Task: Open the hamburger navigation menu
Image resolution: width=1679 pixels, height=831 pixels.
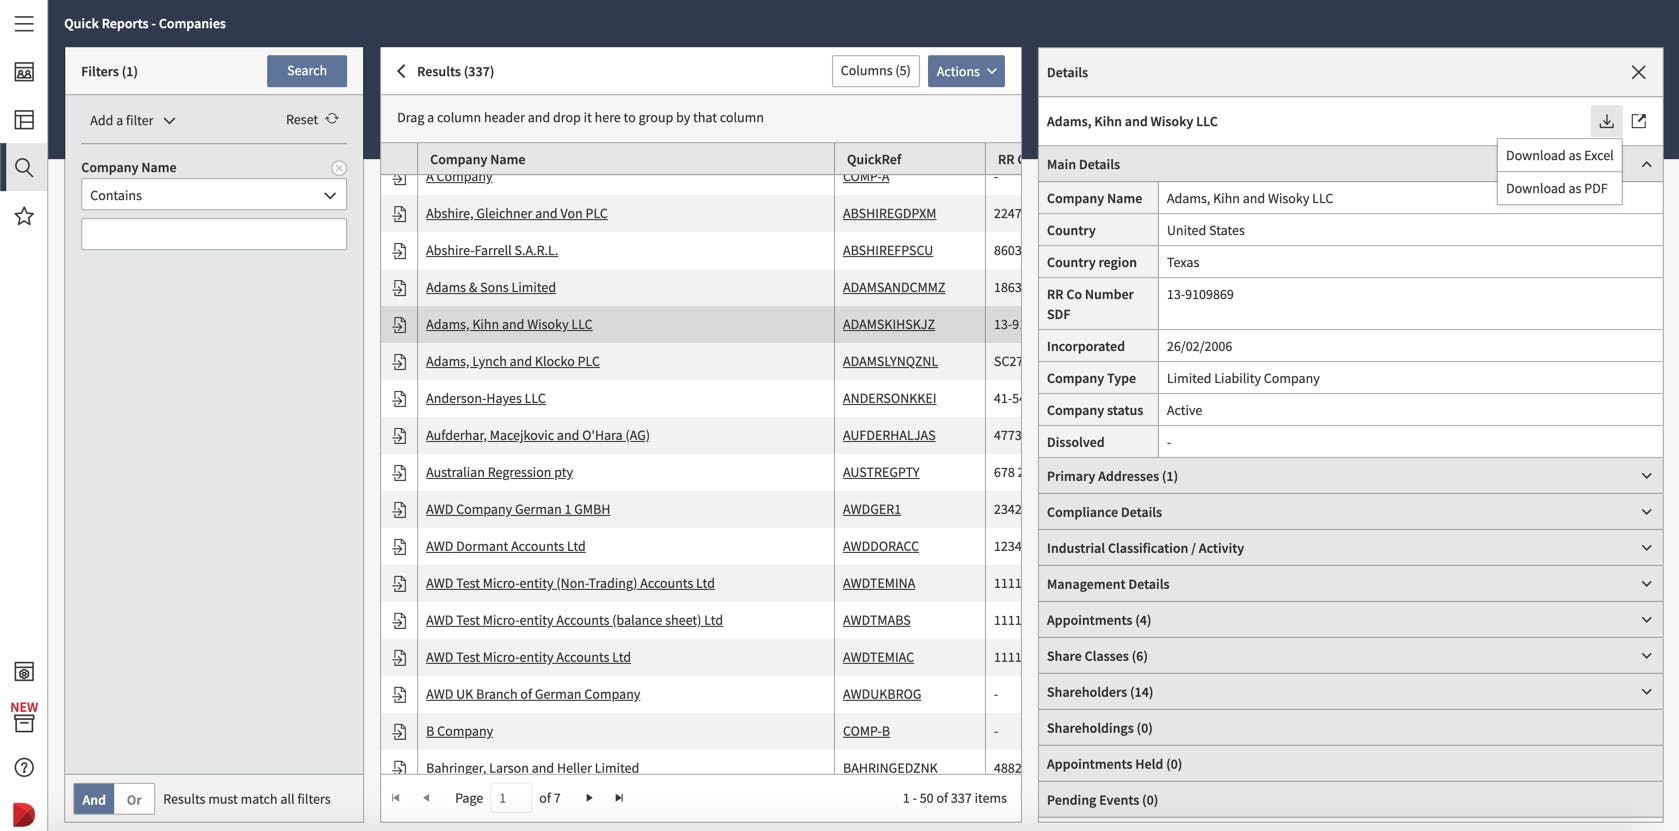Action: pos(24,23)
